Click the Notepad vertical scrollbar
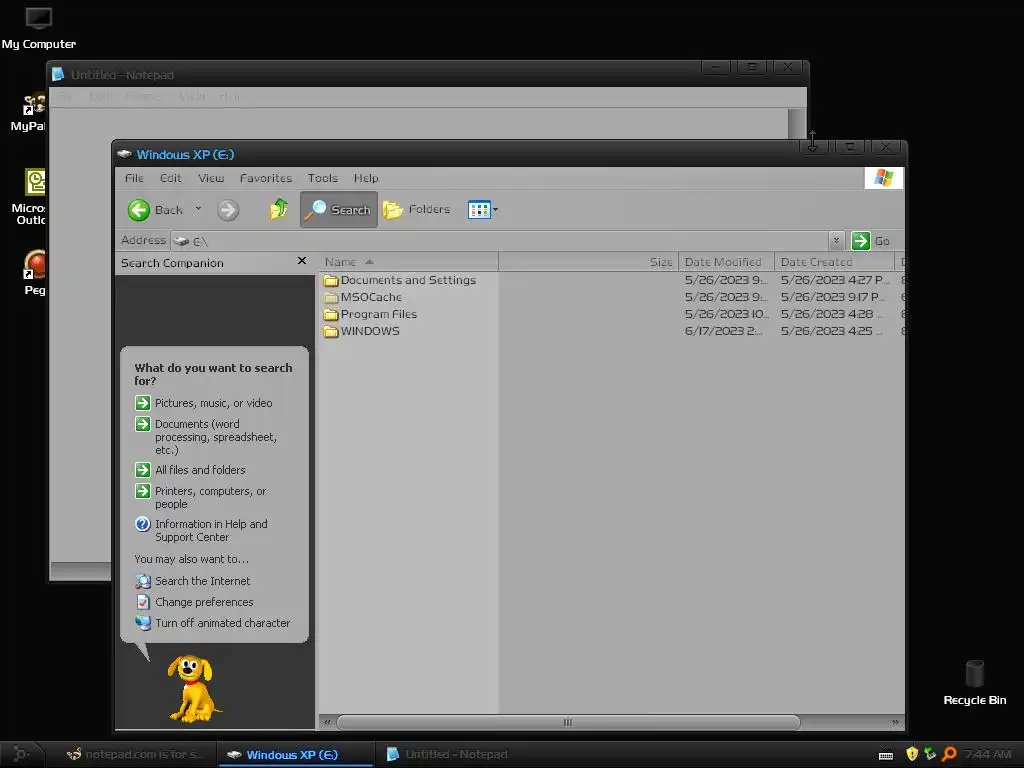Screen dimensions: 1024x768 pyautogui.click(x=797, y=124)
